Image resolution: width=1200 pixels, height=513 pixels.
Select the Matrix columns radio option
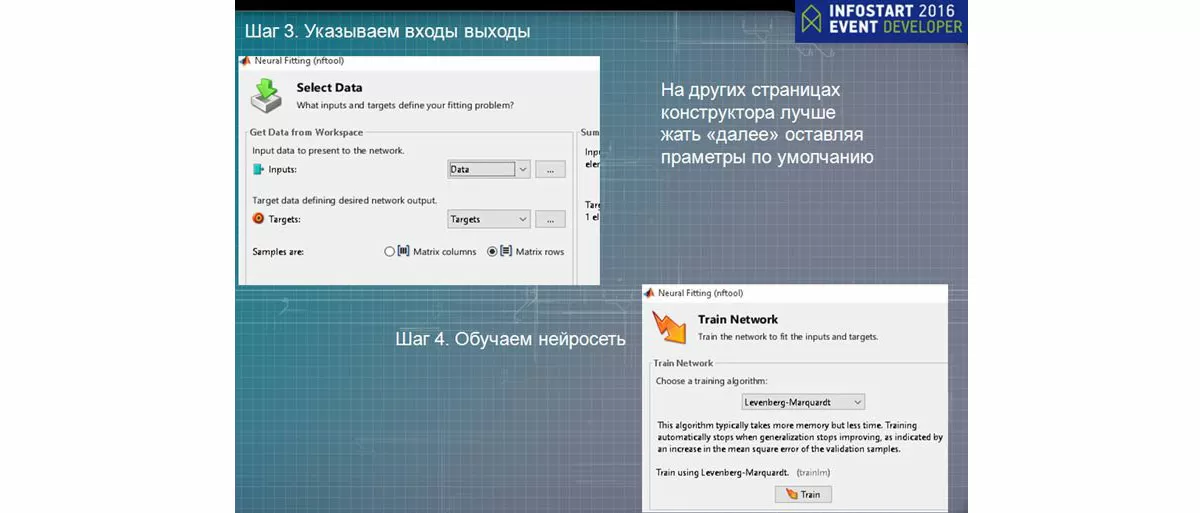coord(390,252)
